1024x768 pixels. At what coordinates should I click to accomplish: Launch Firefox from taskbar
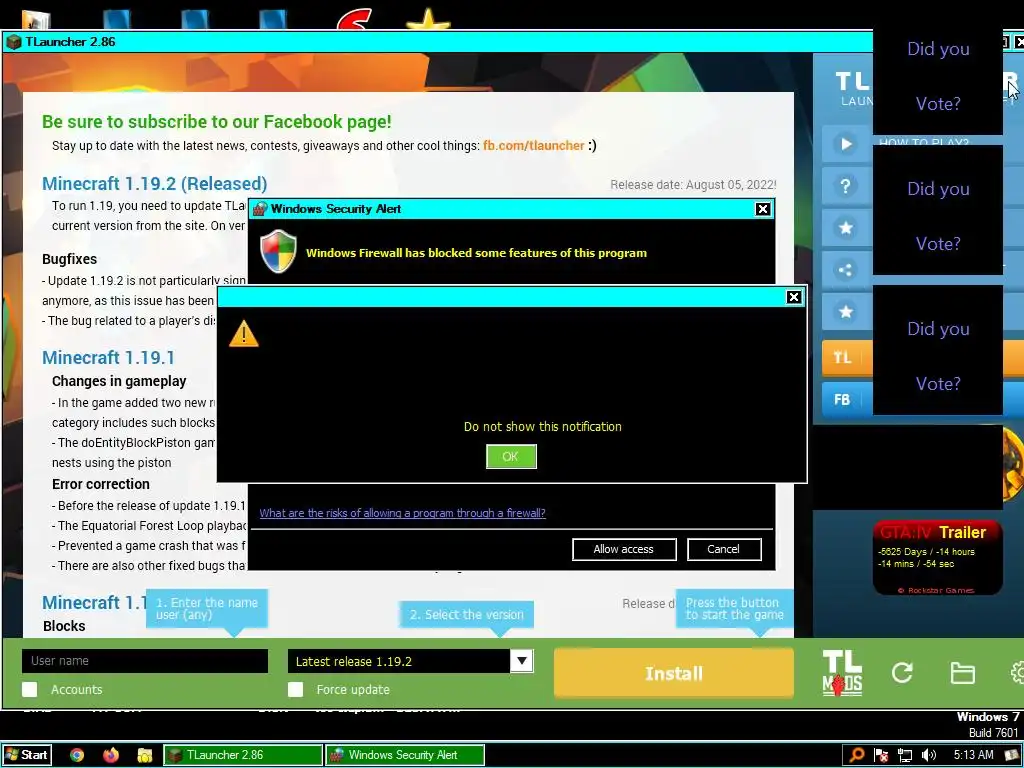coord(111,755)
